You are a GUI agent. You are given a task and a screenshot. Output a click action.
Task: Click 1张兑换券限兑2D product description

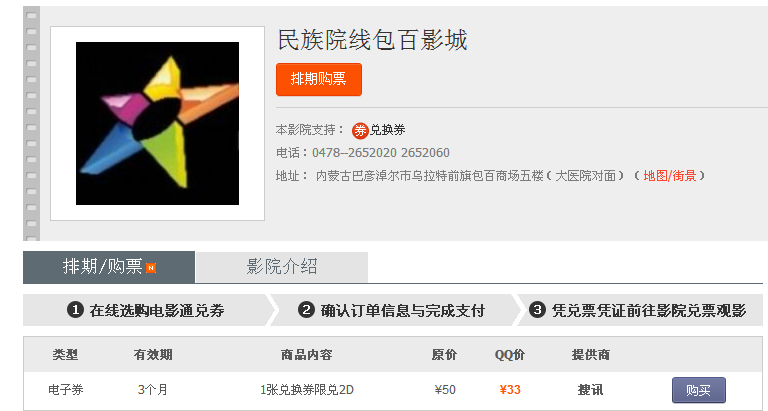(x=307, y=390)
